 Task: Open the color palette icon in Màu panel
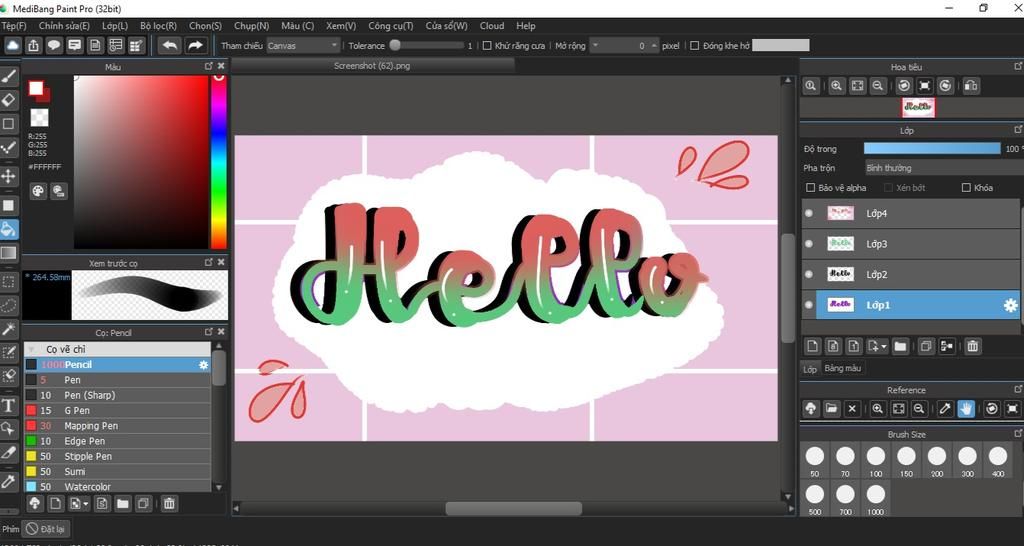pyautogui.click(x=38, y=191)
